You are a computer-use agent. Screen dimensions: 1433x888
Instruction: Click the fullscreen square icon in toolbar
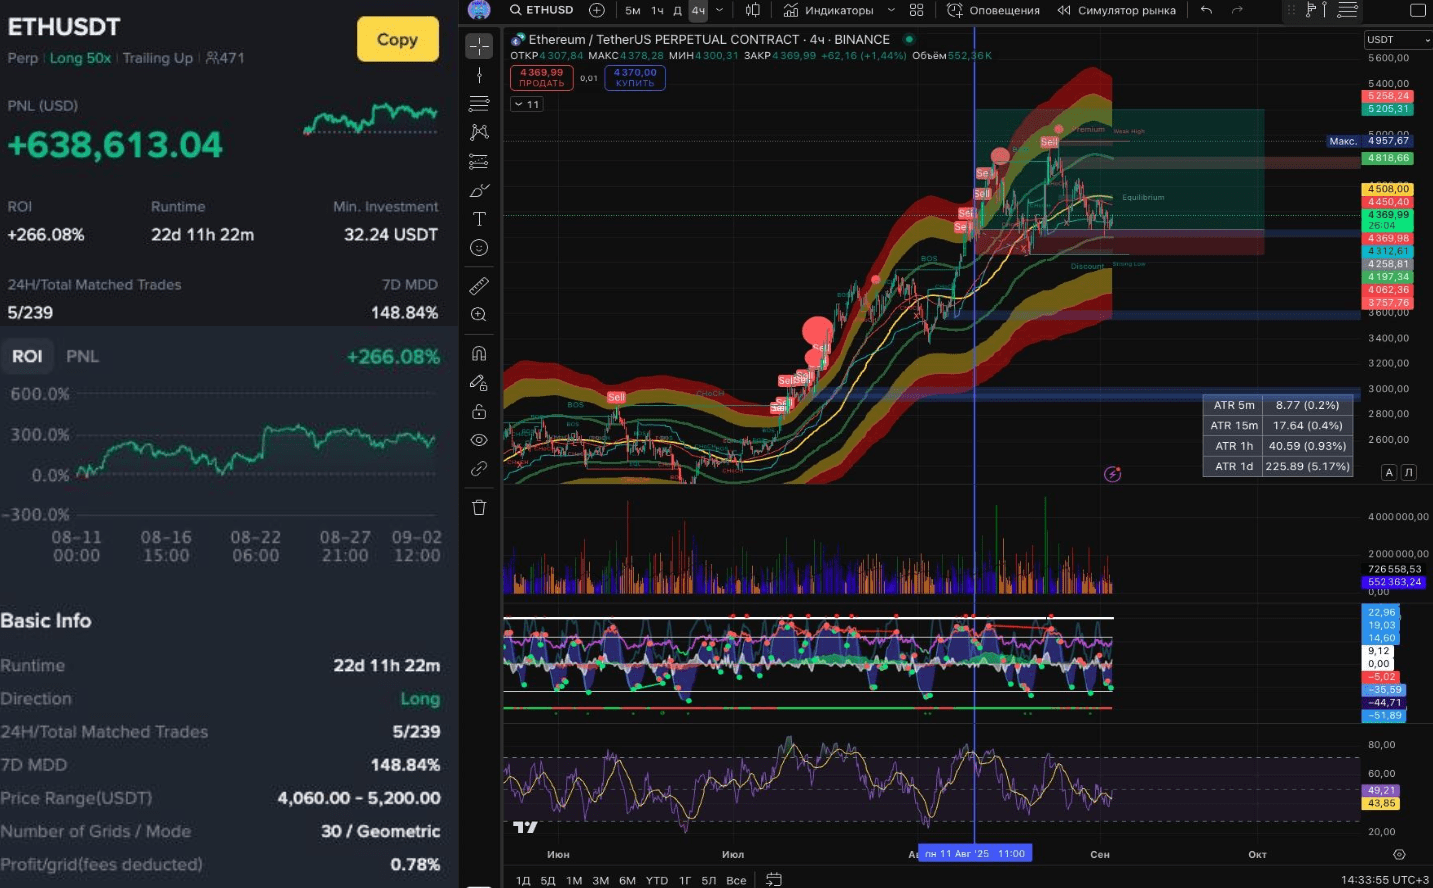click(x=1418, y=10)
